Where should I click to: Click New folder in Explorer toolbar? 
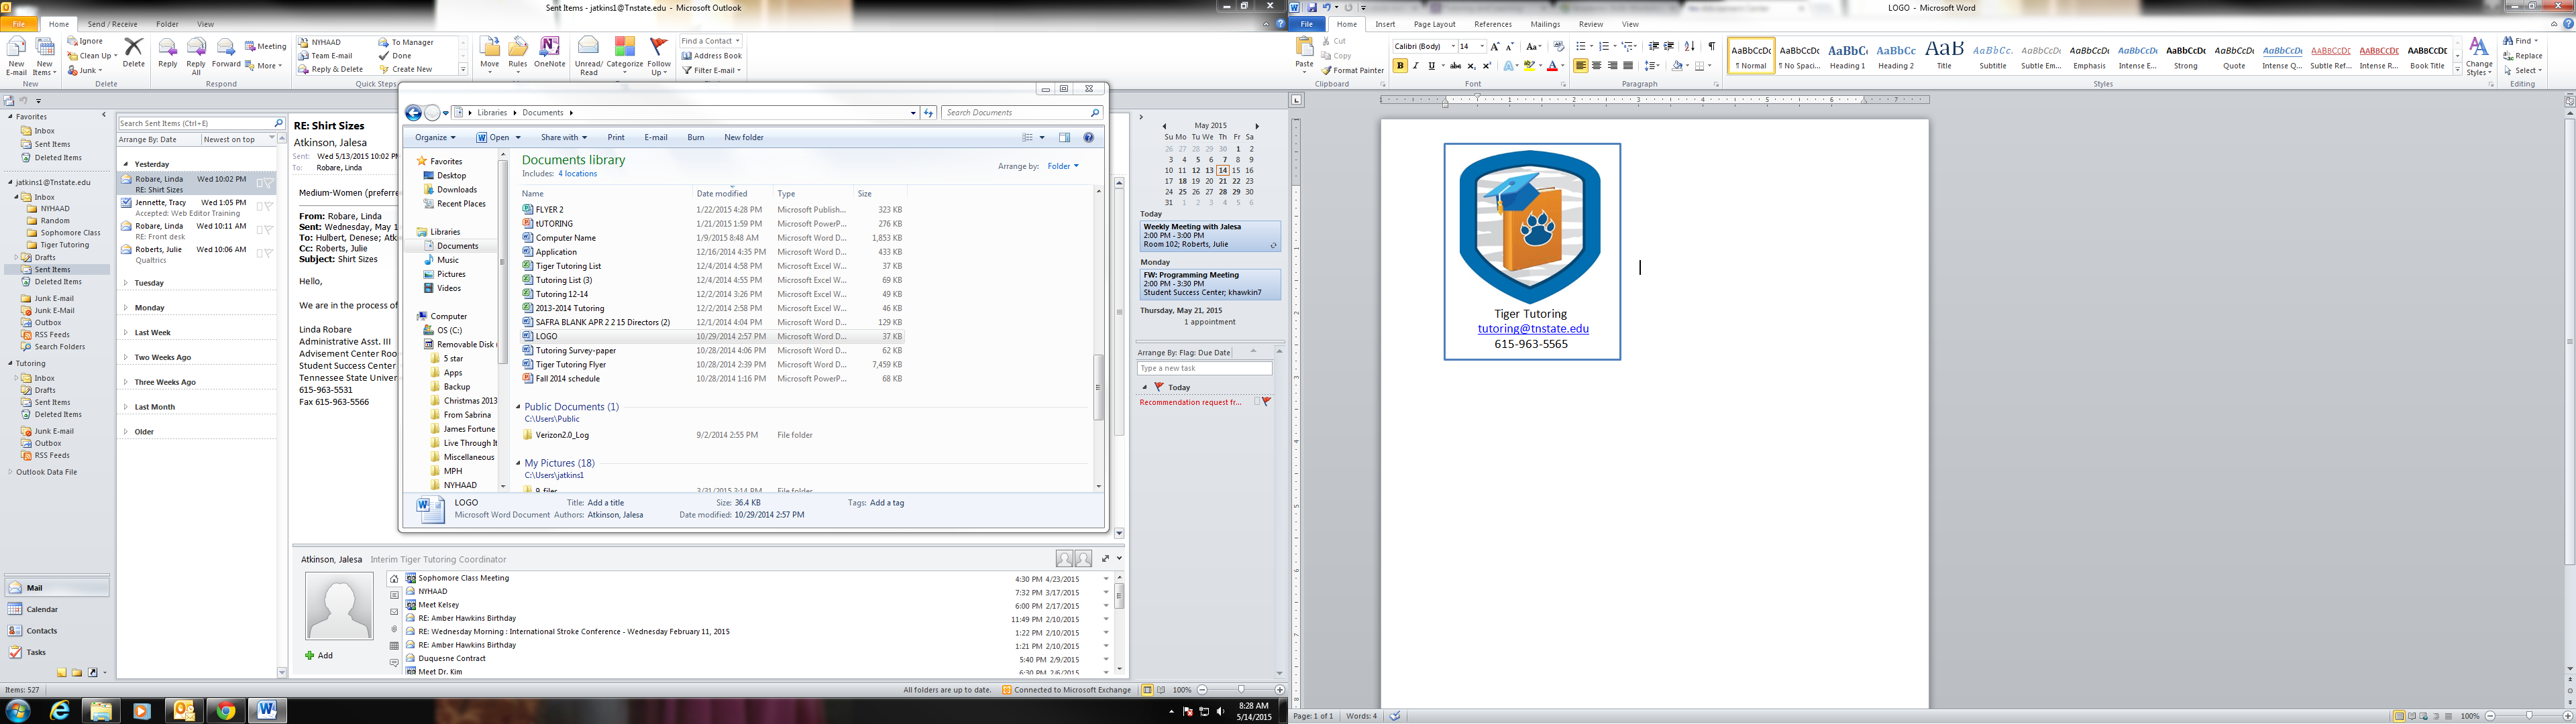[x=743, y=138]
